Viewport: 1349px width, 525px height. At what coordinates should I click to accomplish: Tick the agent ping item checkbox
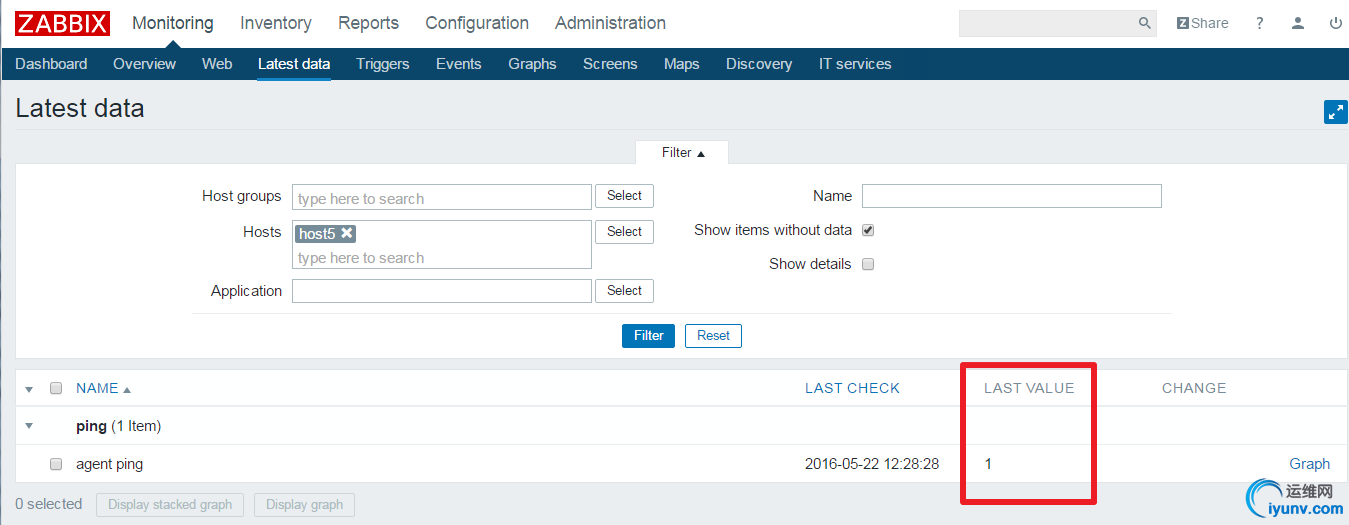56,464
